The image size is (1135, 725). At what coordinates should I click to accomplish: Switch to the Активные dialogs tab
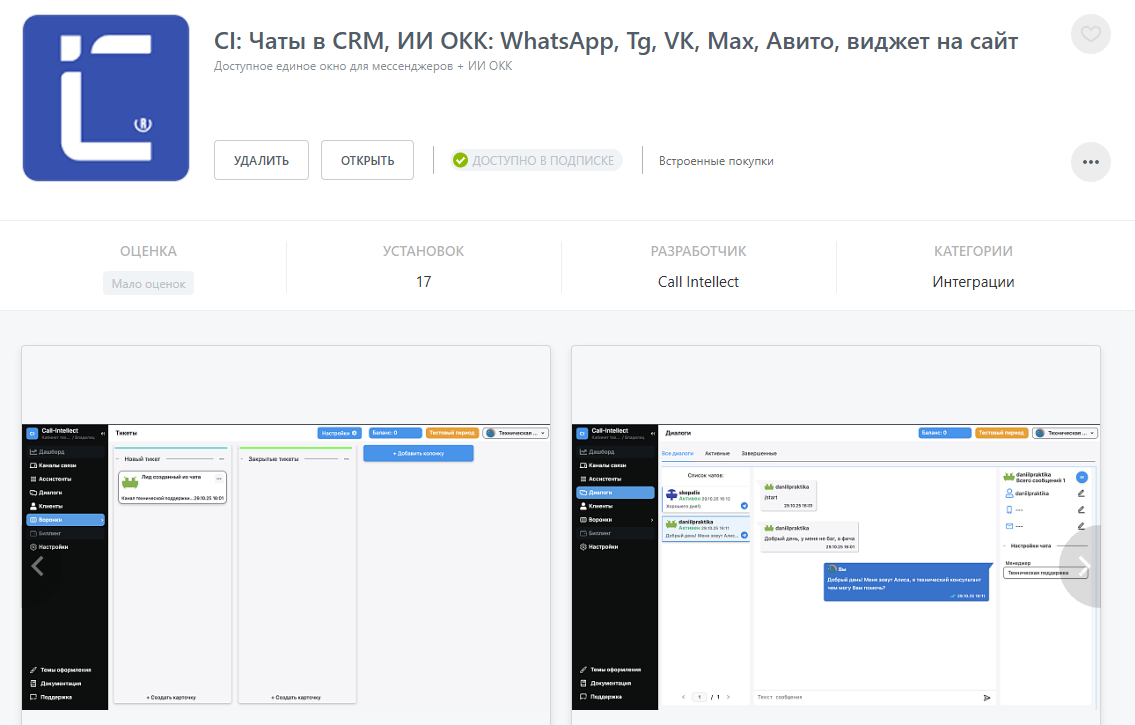pos(717,454)
